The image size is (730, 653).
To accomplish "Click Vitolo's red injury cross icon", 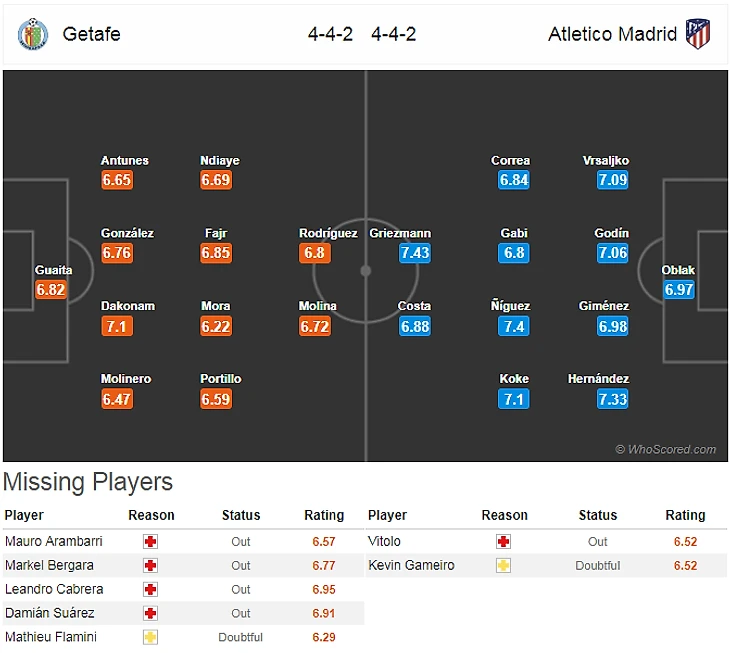I will pyautogui.click(x=503, y=541).
